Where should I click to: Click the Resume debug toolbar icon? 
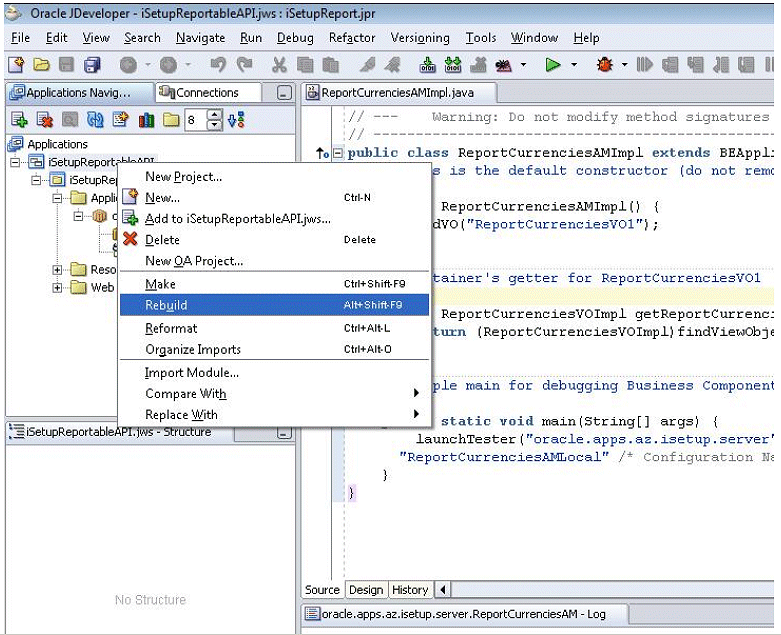(645, 65)
